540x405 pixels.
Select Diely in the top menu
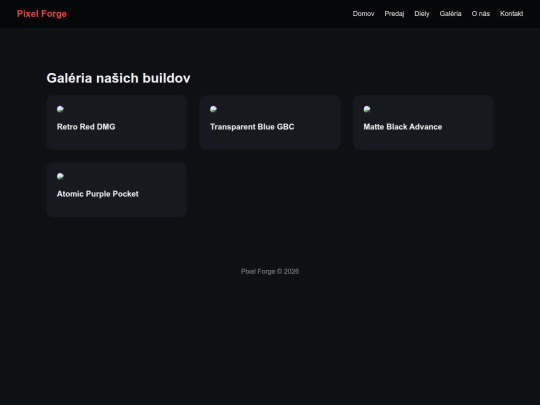click(x=422, y=14)
